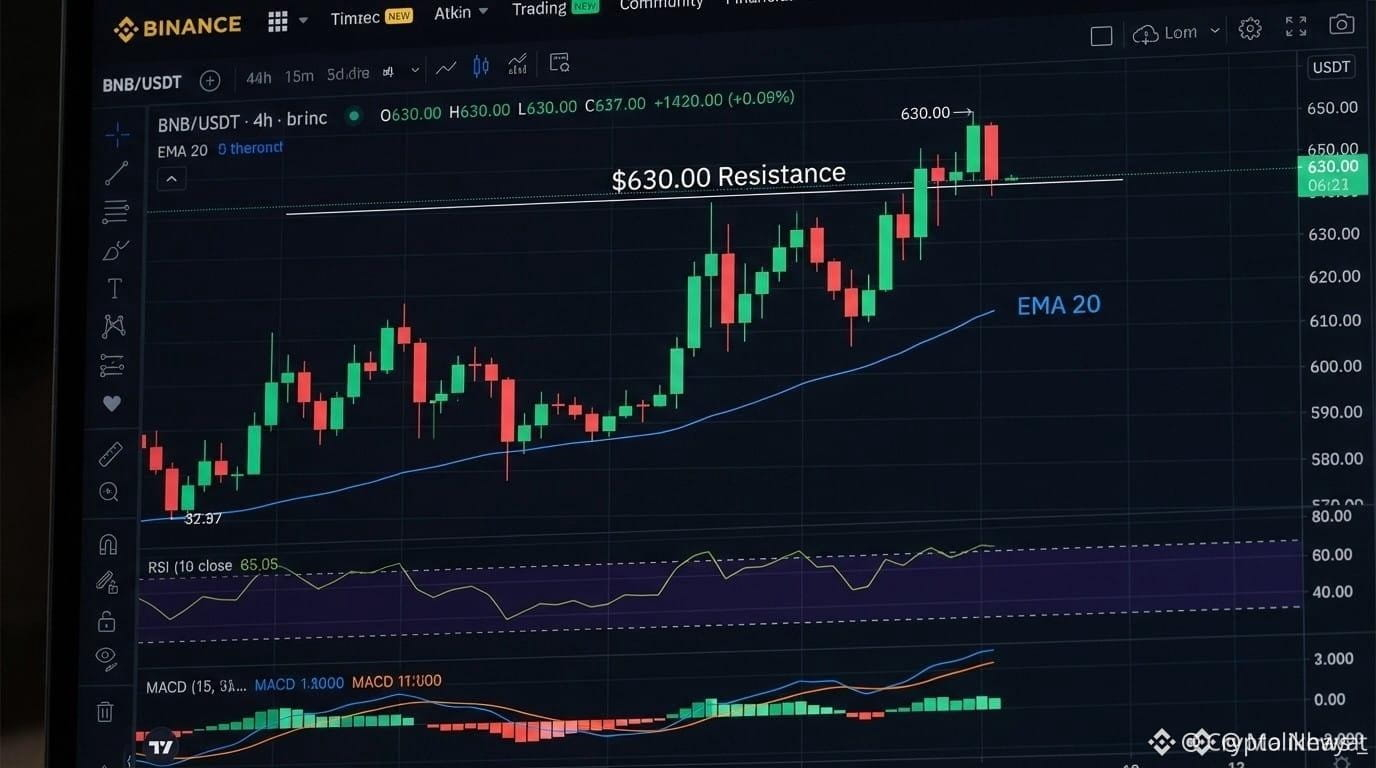Collapse the indicator legend with chevron

coord(171,179)
